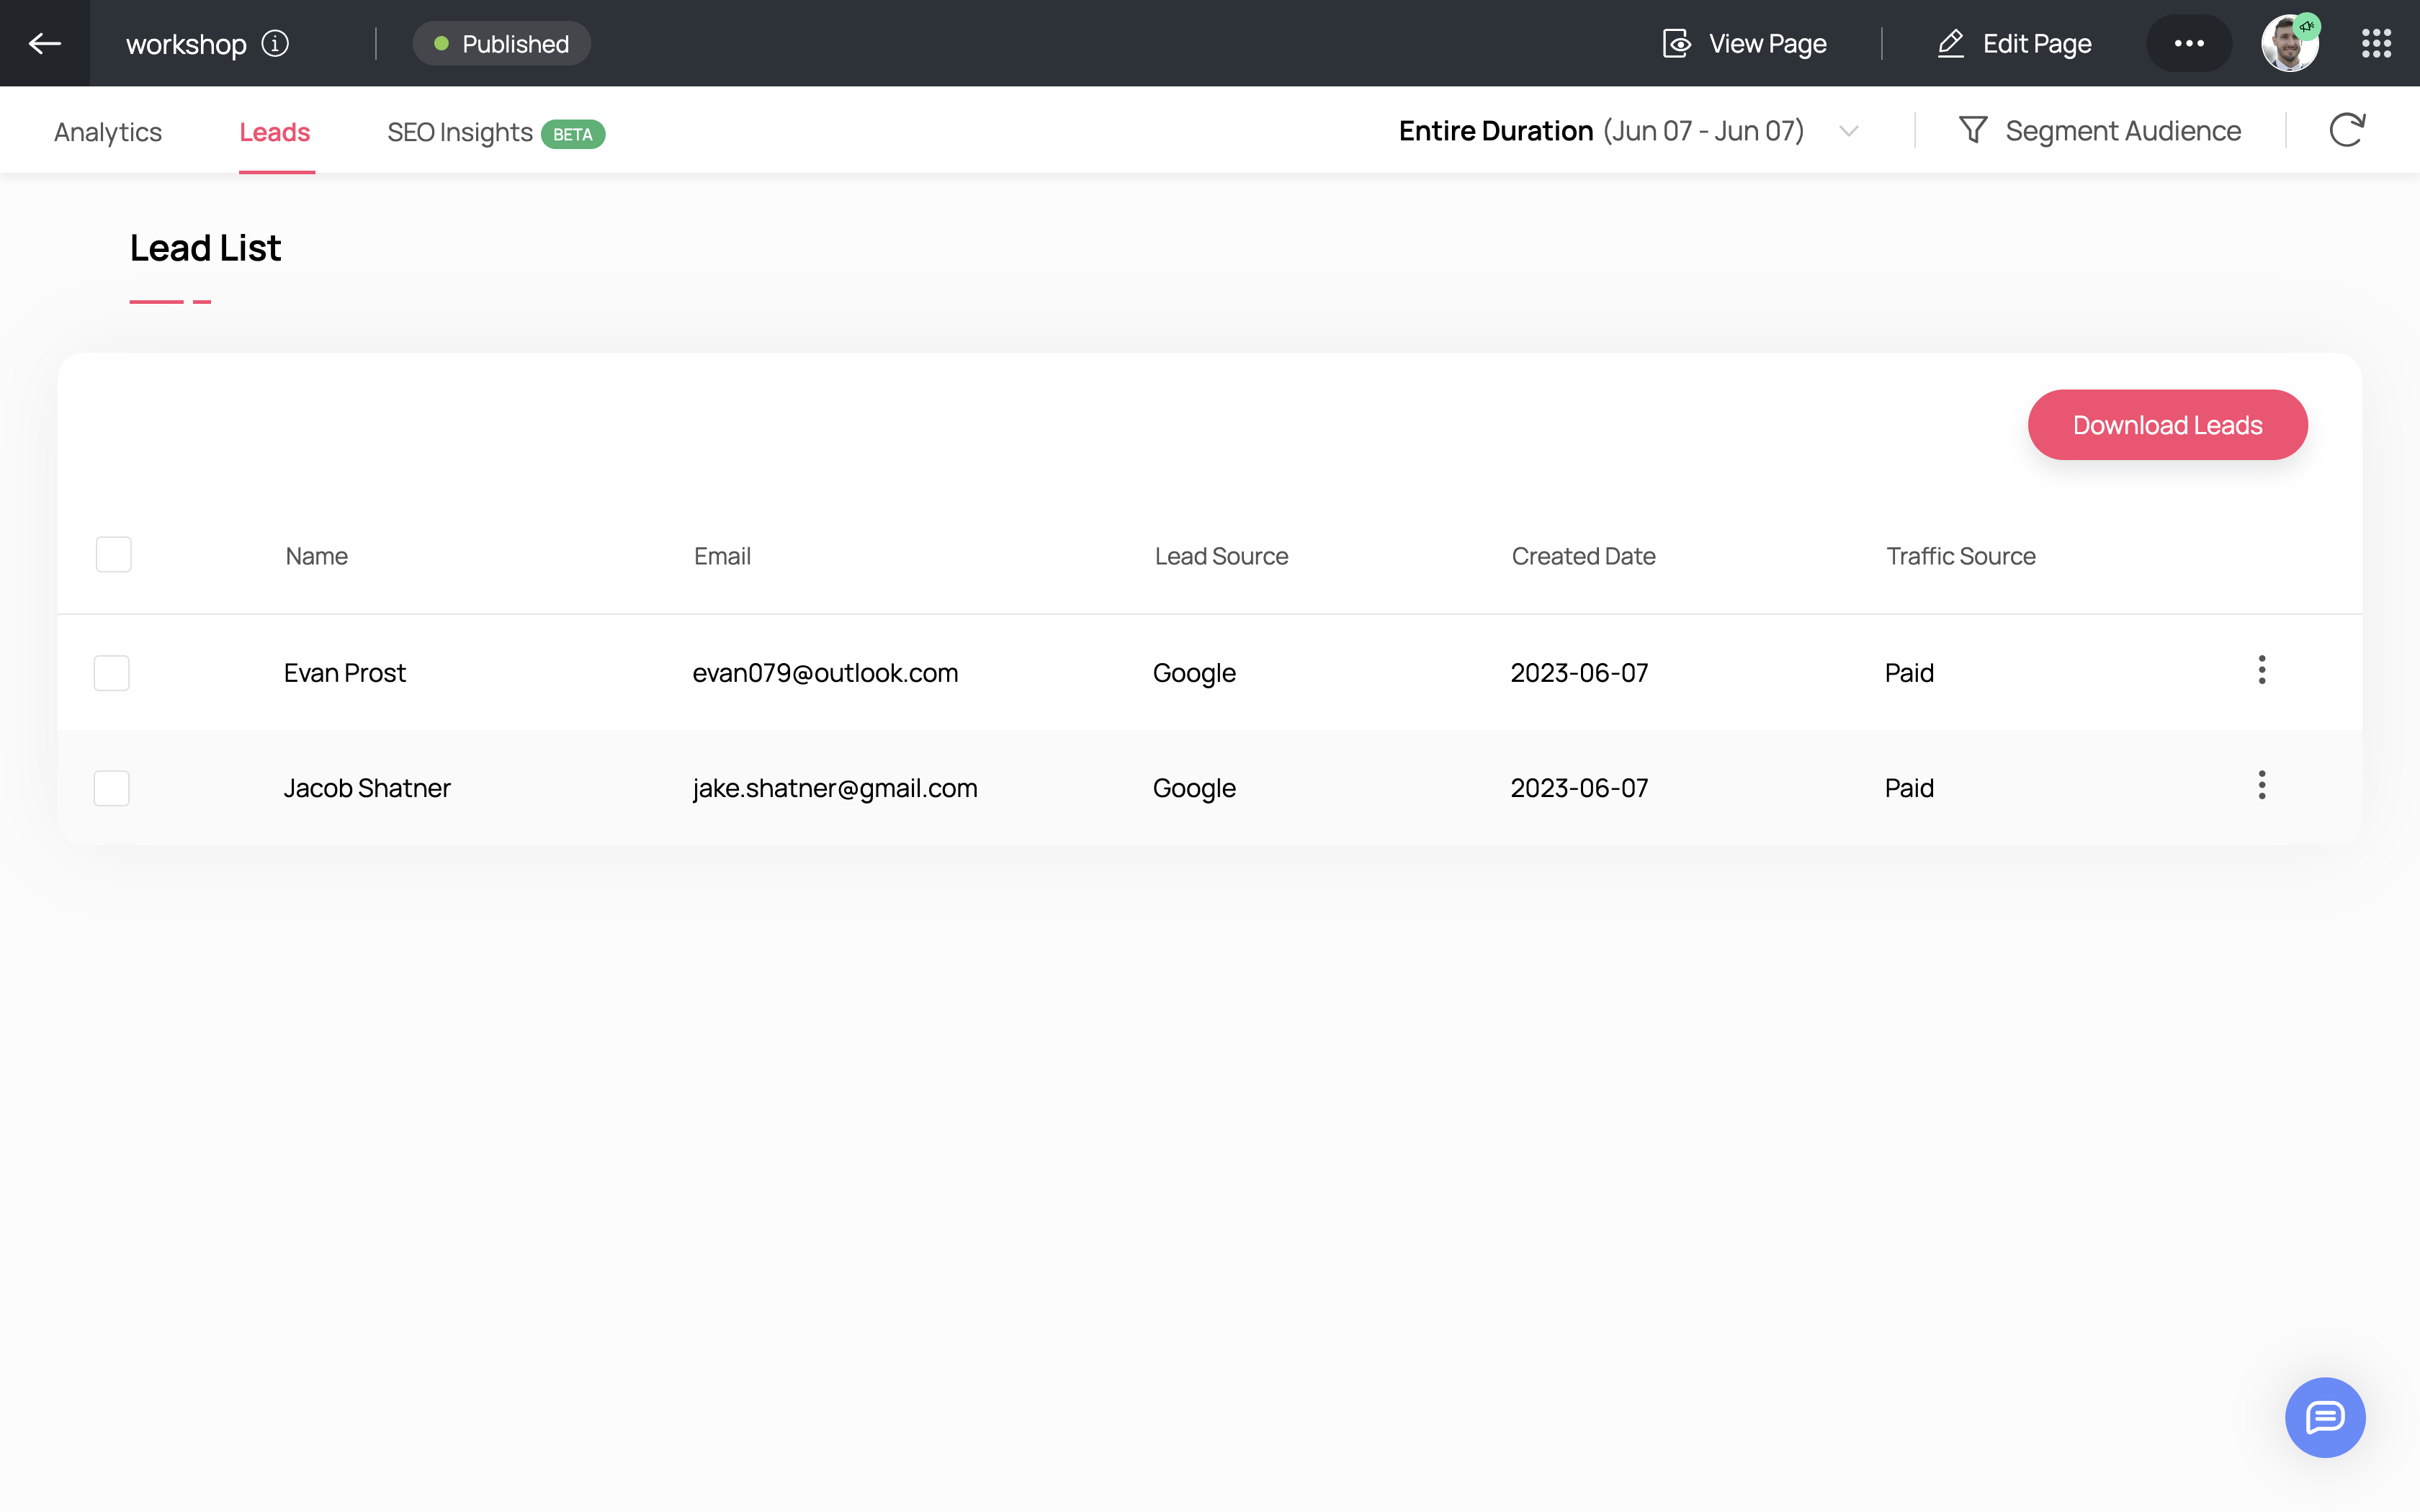Viewport: 2420px width, 1512px height.
Task: Open row actions for Jacob Shatner
Action: pyautogui.click(x=2261, y=785)
